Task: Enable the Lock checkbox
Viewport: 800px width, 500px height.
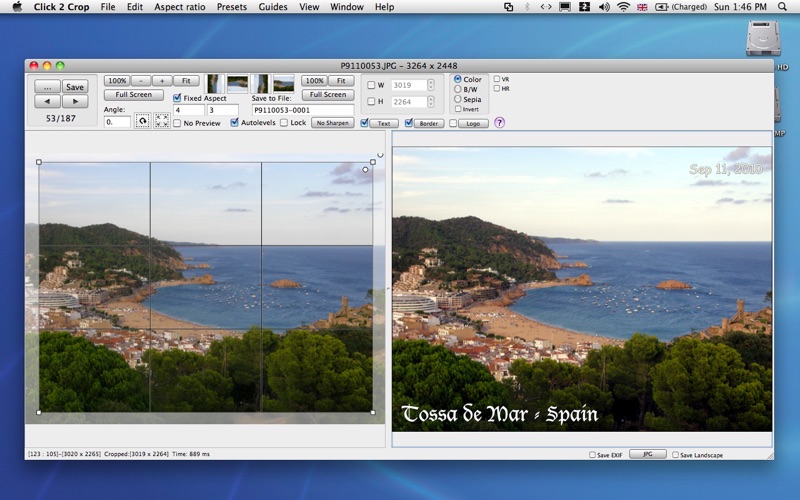Action: tap(284, 122)
